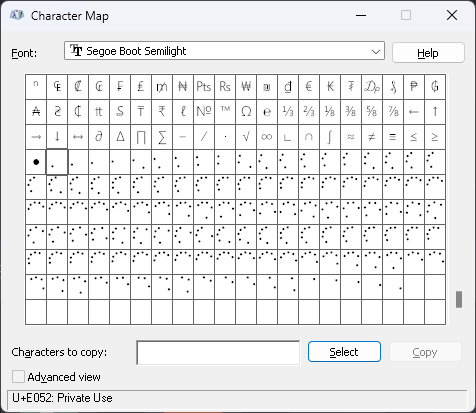This screenshot has height=413, width=476.
Task: Select the up arrow ↑ character
Action: tap(435, 112)
